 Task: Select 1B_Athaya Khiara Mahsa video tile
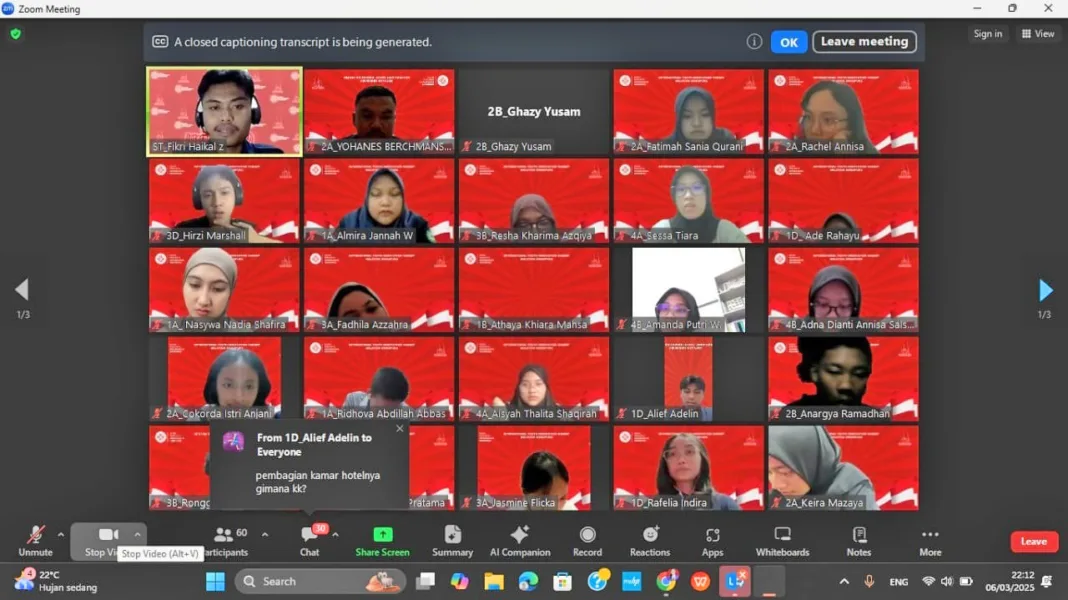click(534, 290)
